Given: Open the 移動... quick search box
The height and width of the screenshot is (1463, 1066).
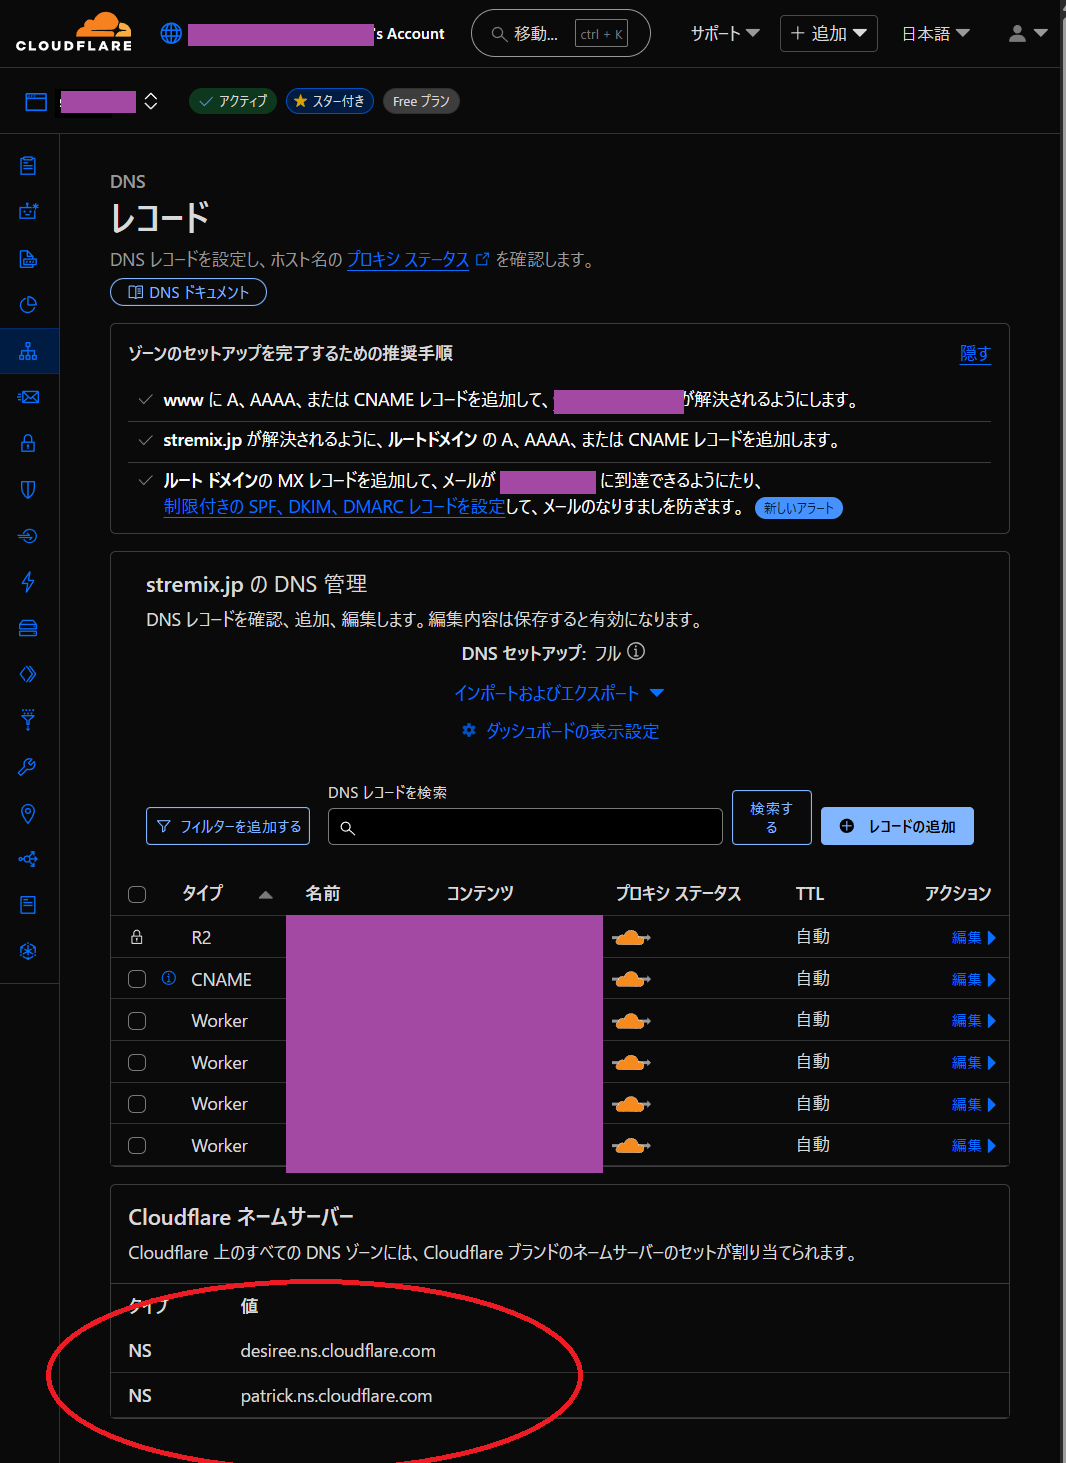Looking at the screenshot, I should pos(561,33).
